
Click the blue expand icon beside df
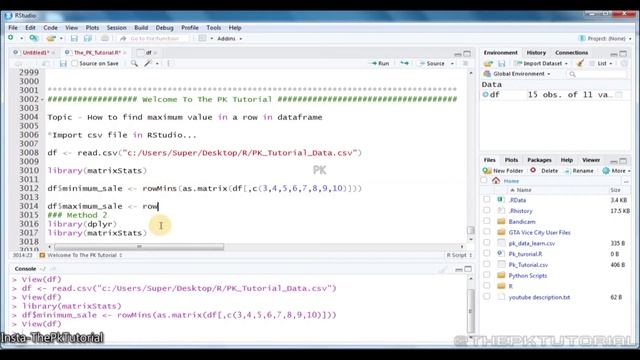point(485,94)
